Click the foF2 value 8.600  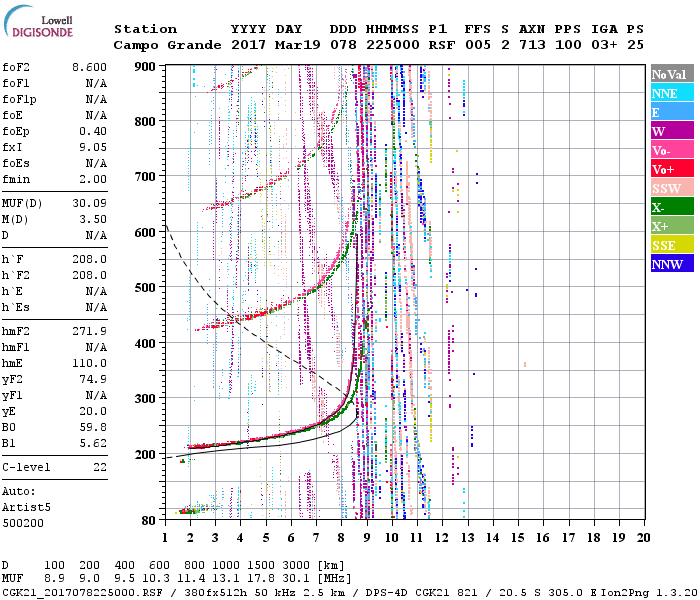click(89, 67)
